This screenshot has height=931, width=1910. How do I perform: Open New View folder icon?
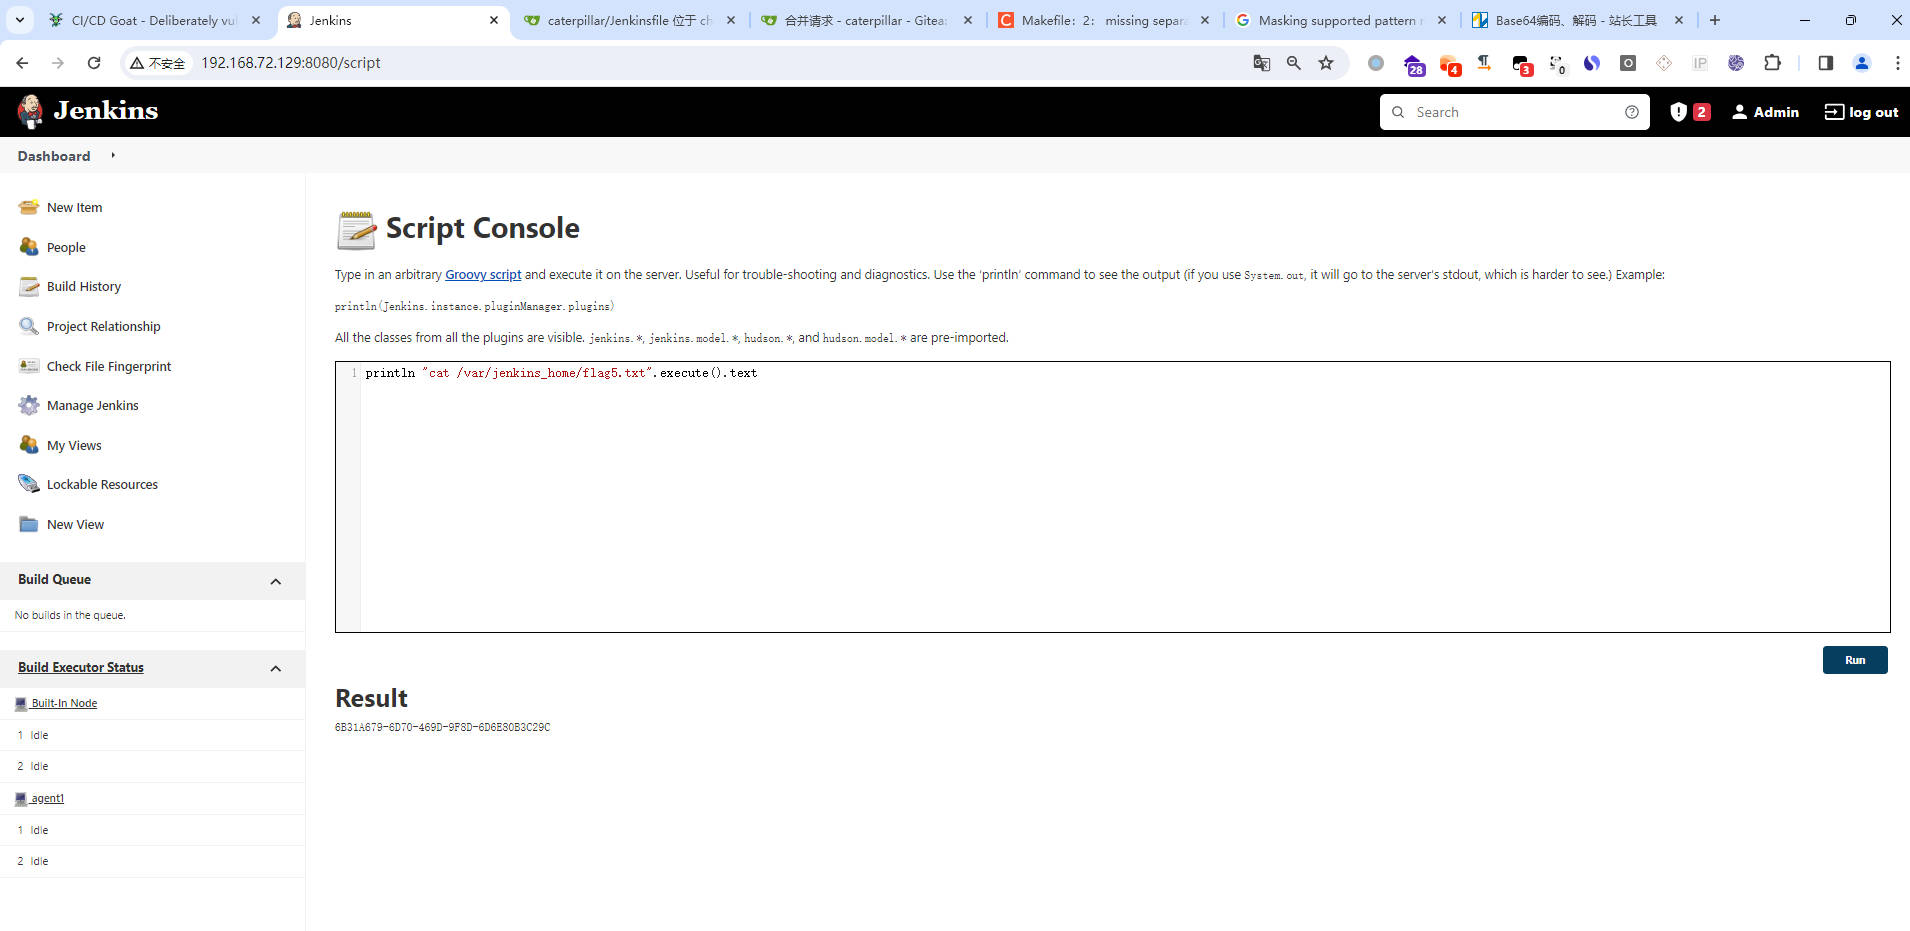click(x=29, y=524)
